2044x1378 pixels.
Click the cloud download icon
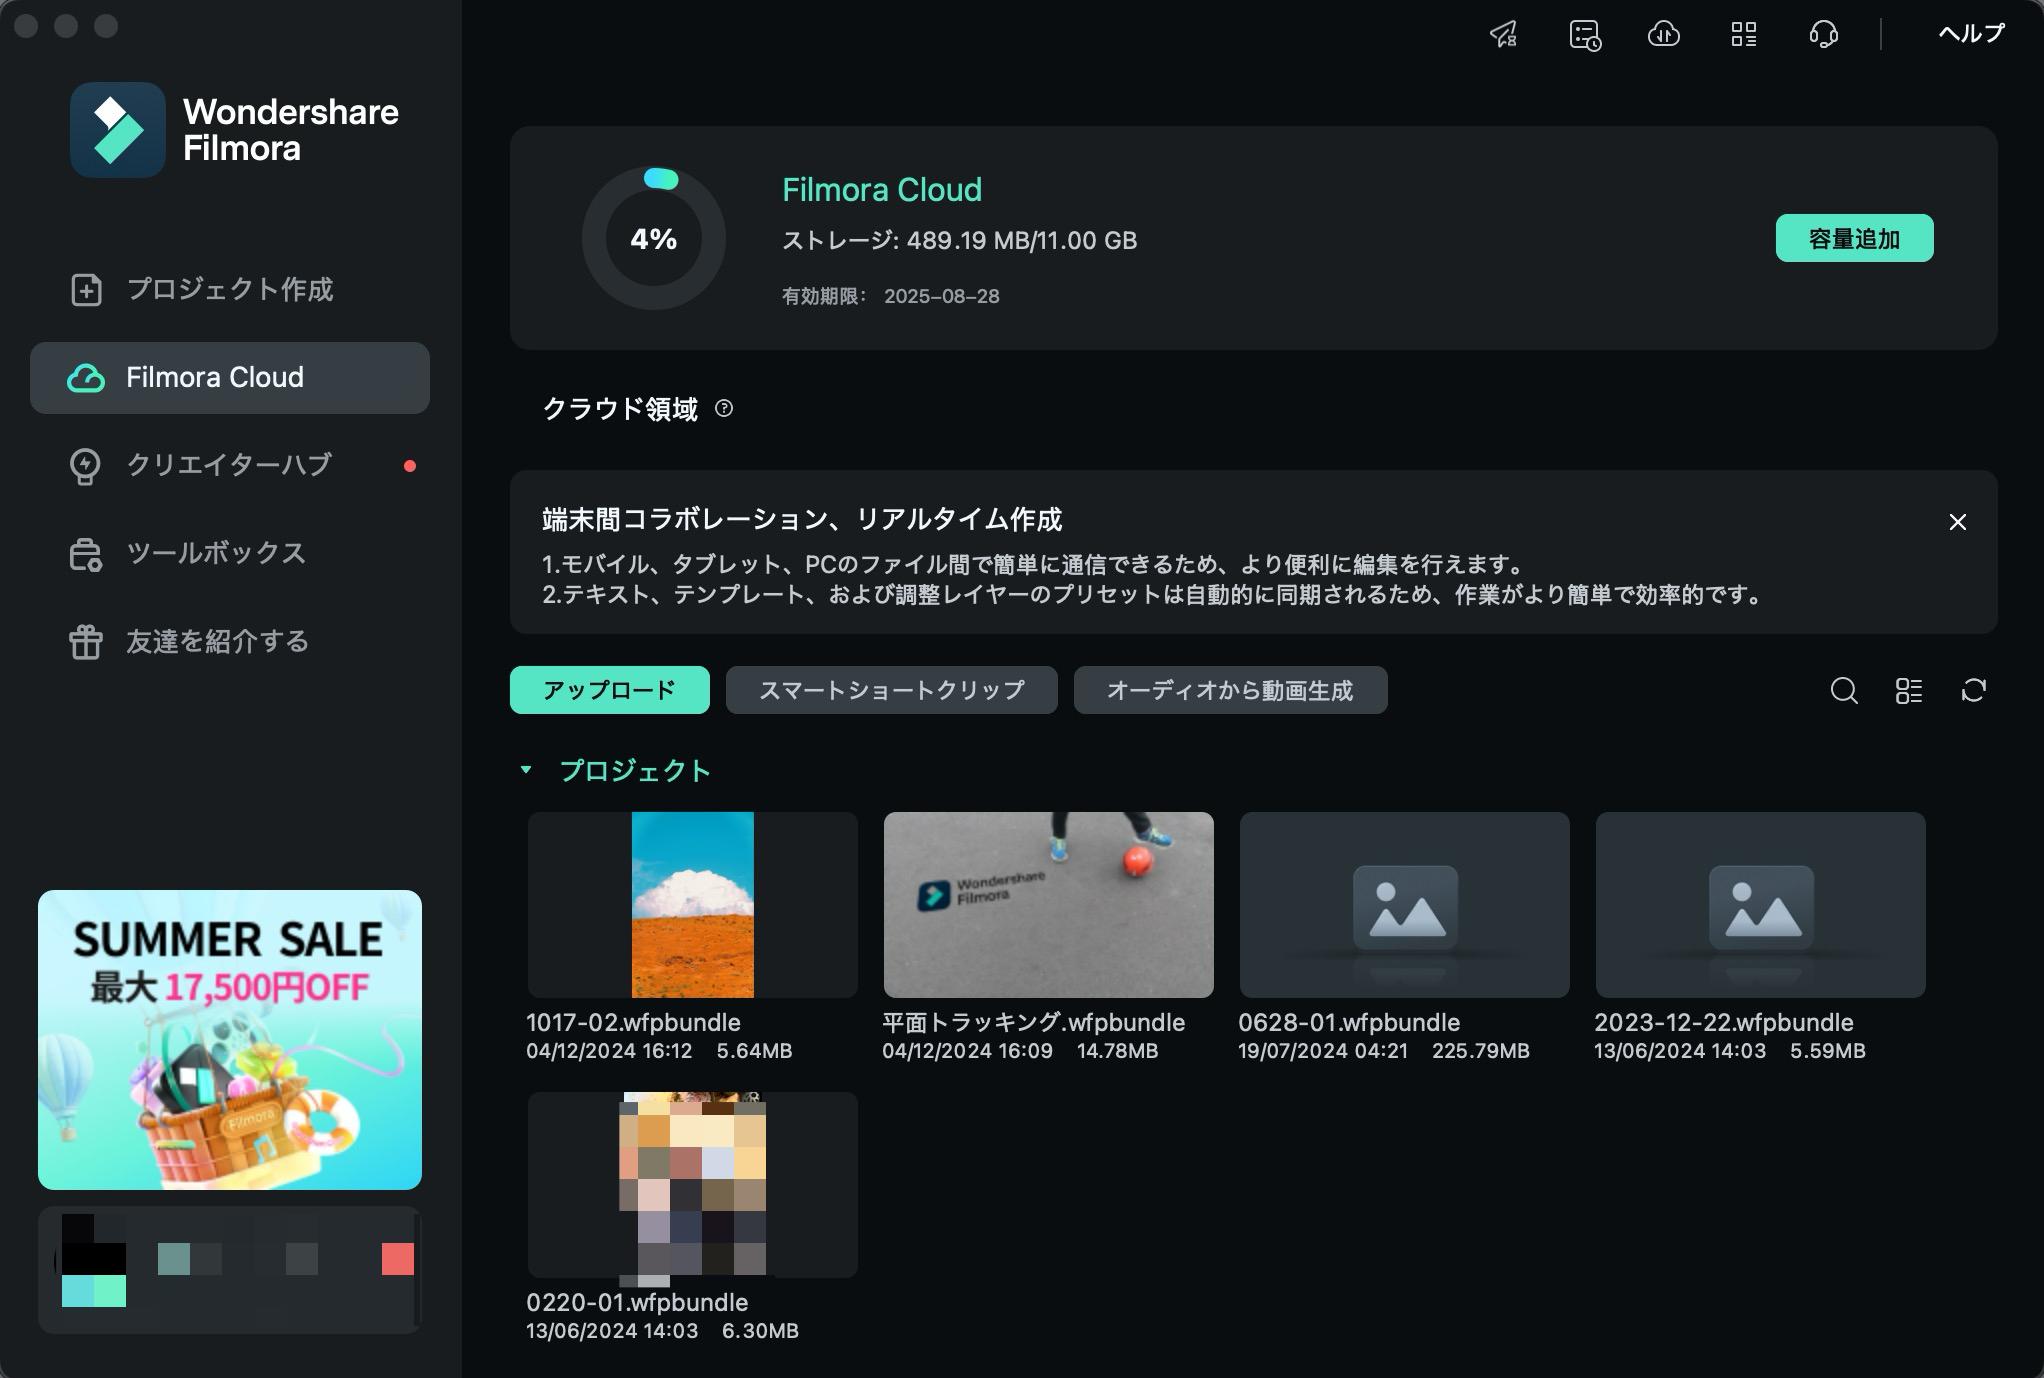1664,35
